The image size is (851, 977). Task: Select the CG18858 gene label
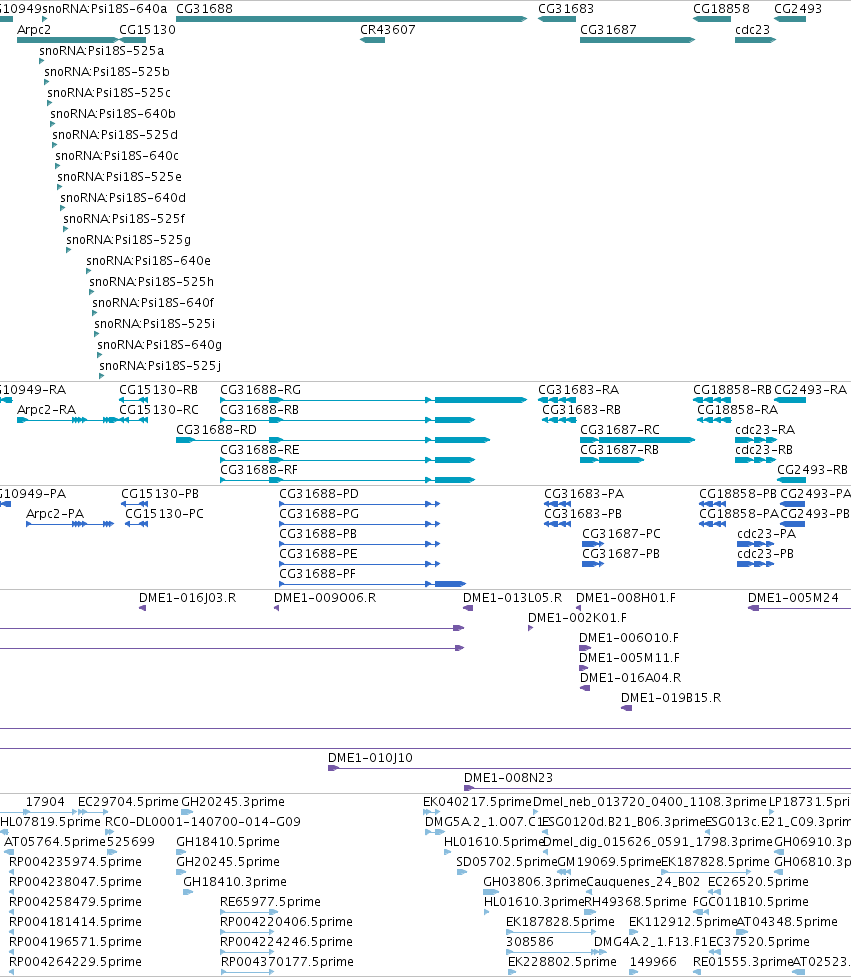click(x=721, y=9)
